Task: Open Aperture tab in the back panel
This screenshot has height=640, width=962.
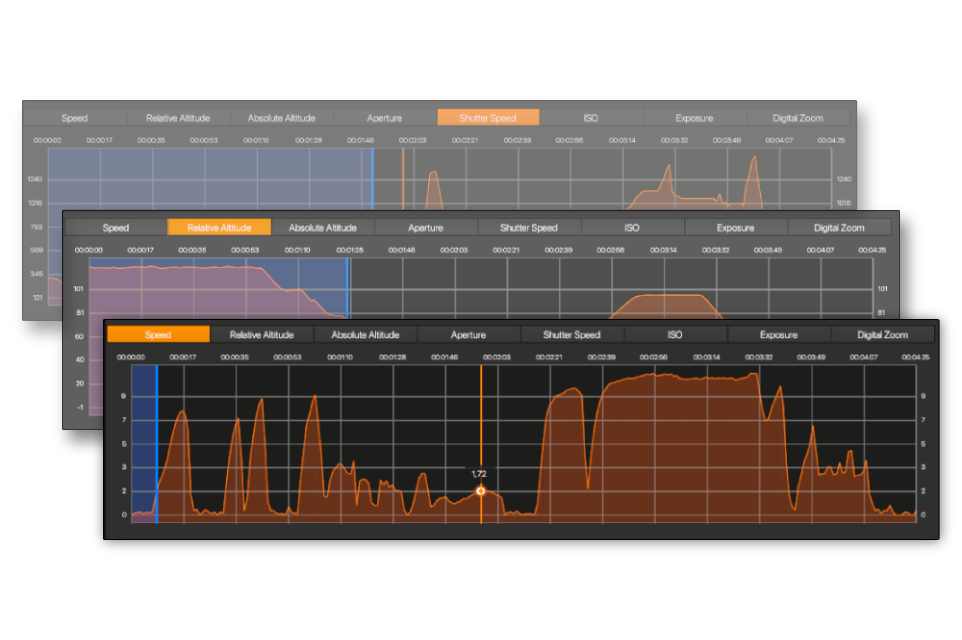Action: (385, 118)
